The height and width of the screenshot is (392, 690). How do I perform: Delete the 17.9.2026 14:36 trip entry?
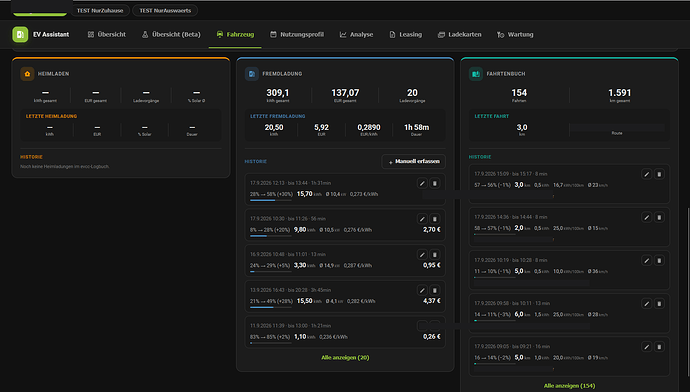tap(659, 217)
